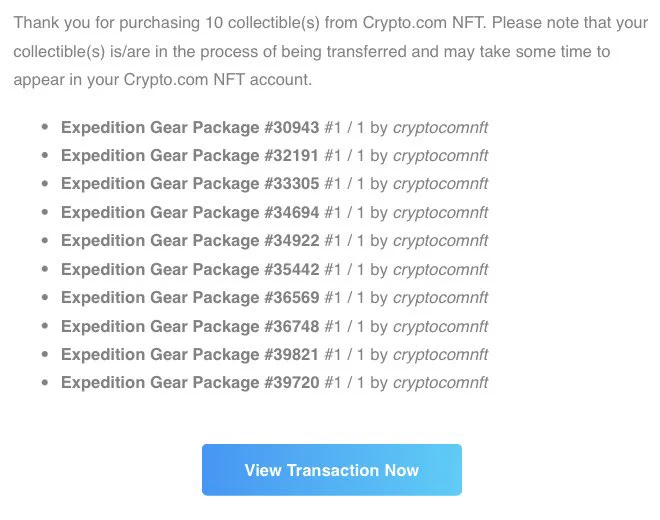660x520 pixels.
Task: Select cryptocomnft author on #39720 line
Action: point(440,383)
